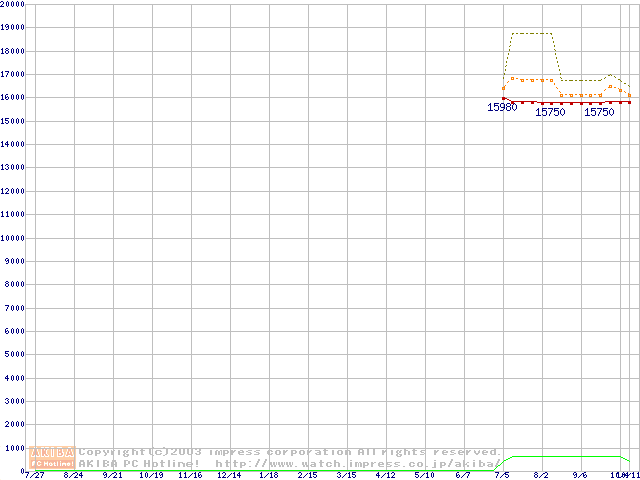Click the 7/27 date axis label

click(34, 475)
